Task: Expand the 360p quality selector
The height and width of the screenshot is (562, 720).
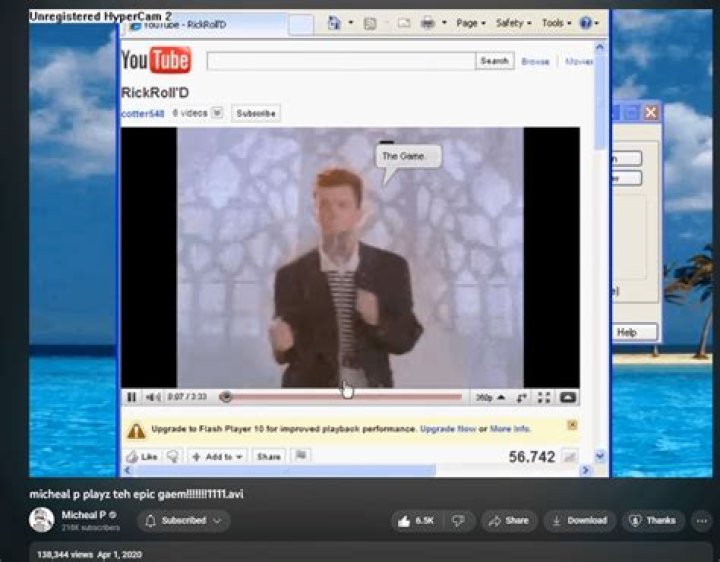Action: tap(489, 397)
